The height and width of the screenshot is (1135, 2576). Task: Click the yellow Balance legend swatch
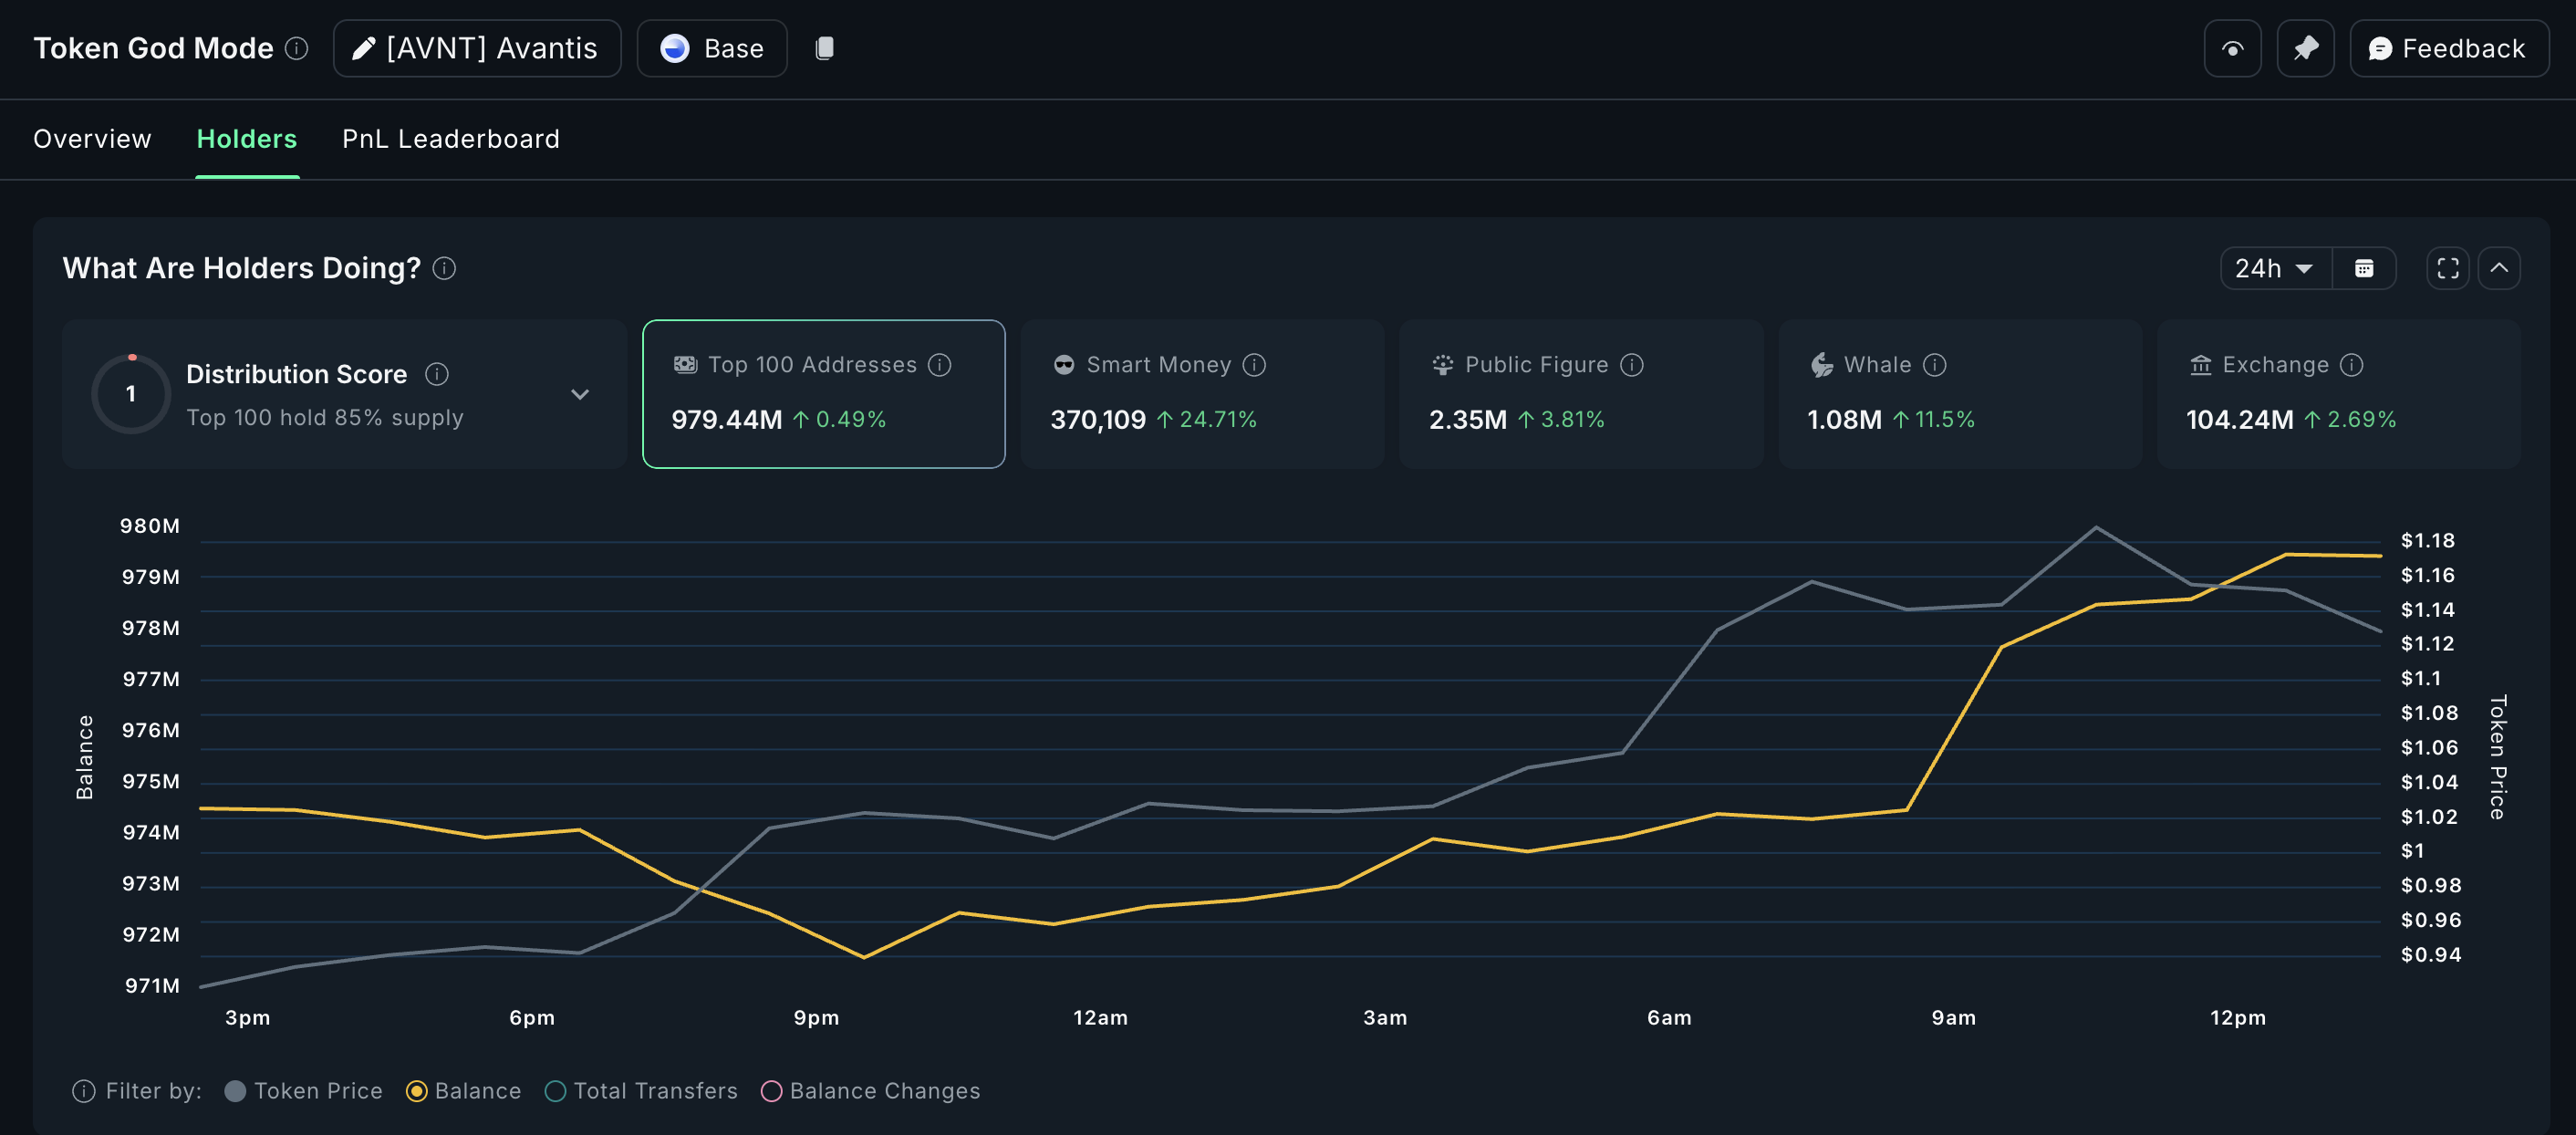pos(417,1091)
